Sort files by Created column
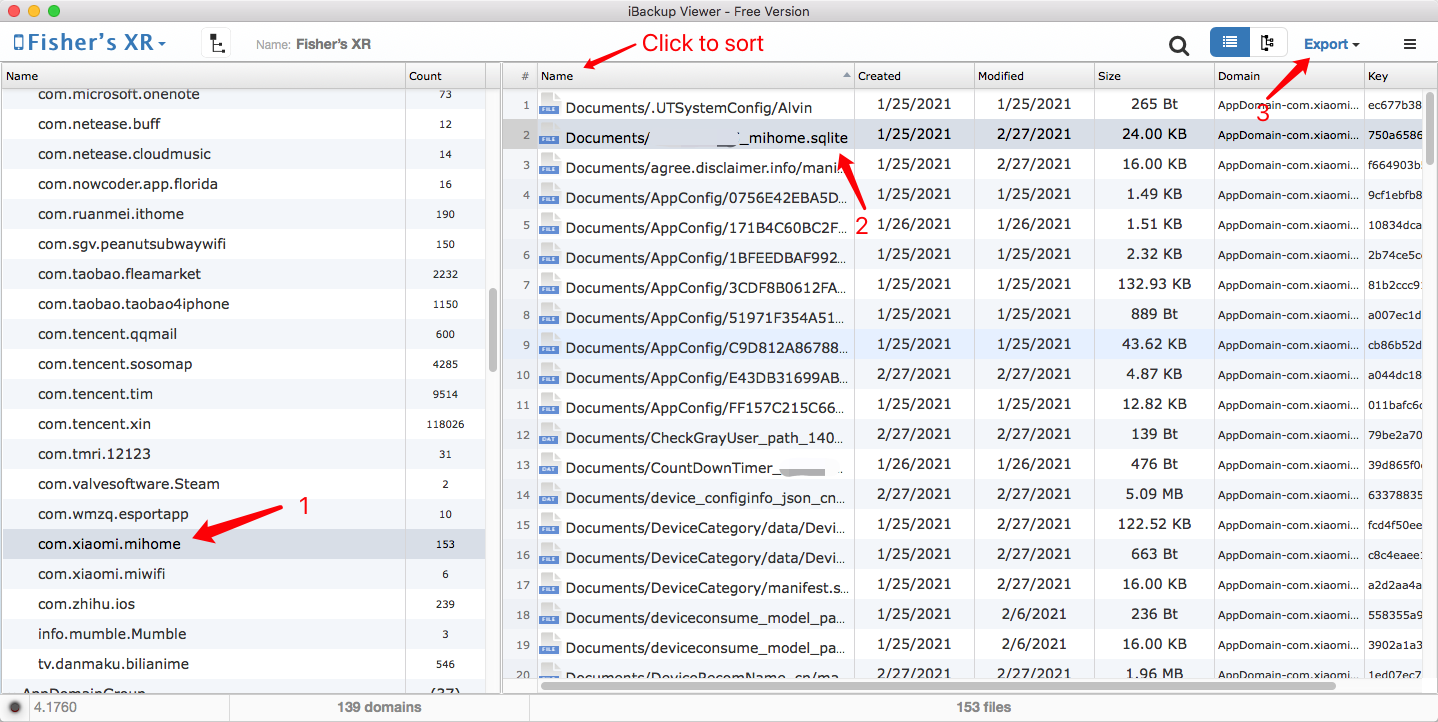Viewport: 1438px width, 722px height. pyautogui.click(x=914, y=76)
